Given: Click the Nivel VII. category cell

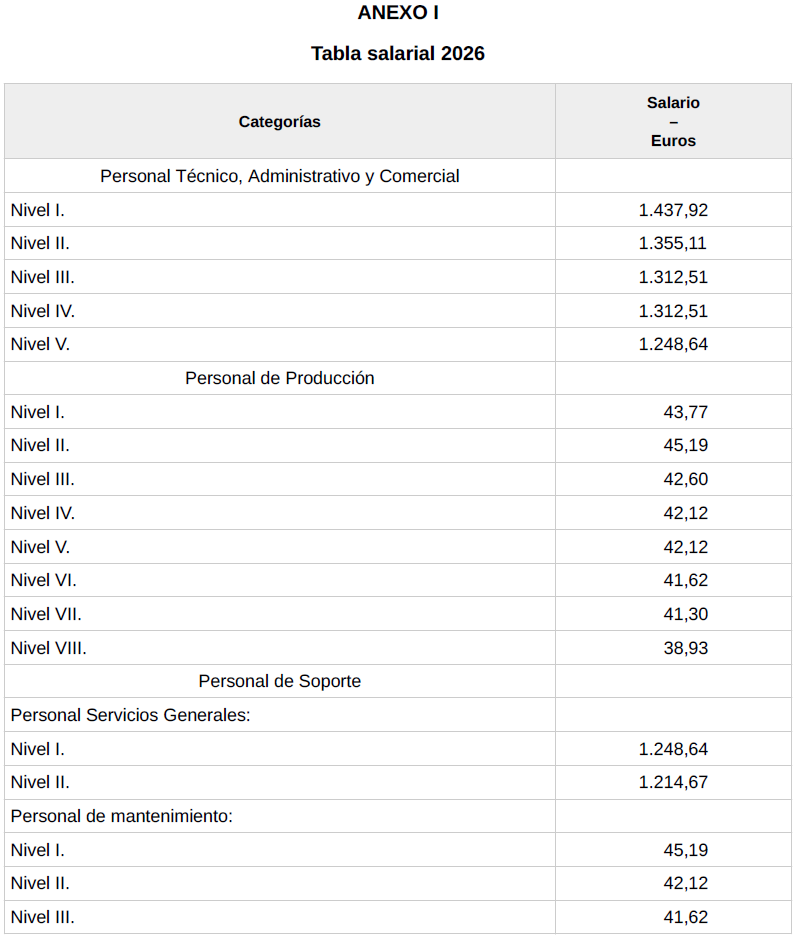Looking at the screenshot, I should 46,614.
